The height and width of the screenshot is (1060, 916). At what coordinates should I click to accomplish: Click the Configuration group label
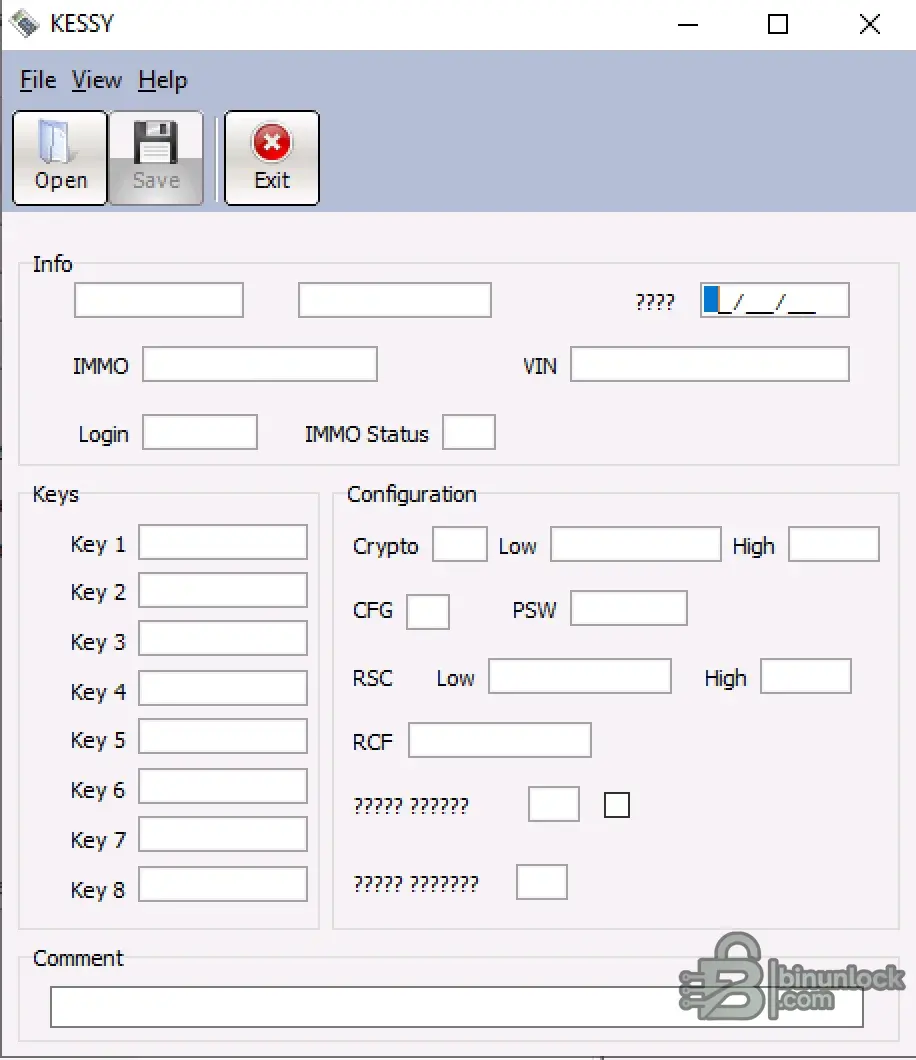pyautogui.click(x=411, y=494)
